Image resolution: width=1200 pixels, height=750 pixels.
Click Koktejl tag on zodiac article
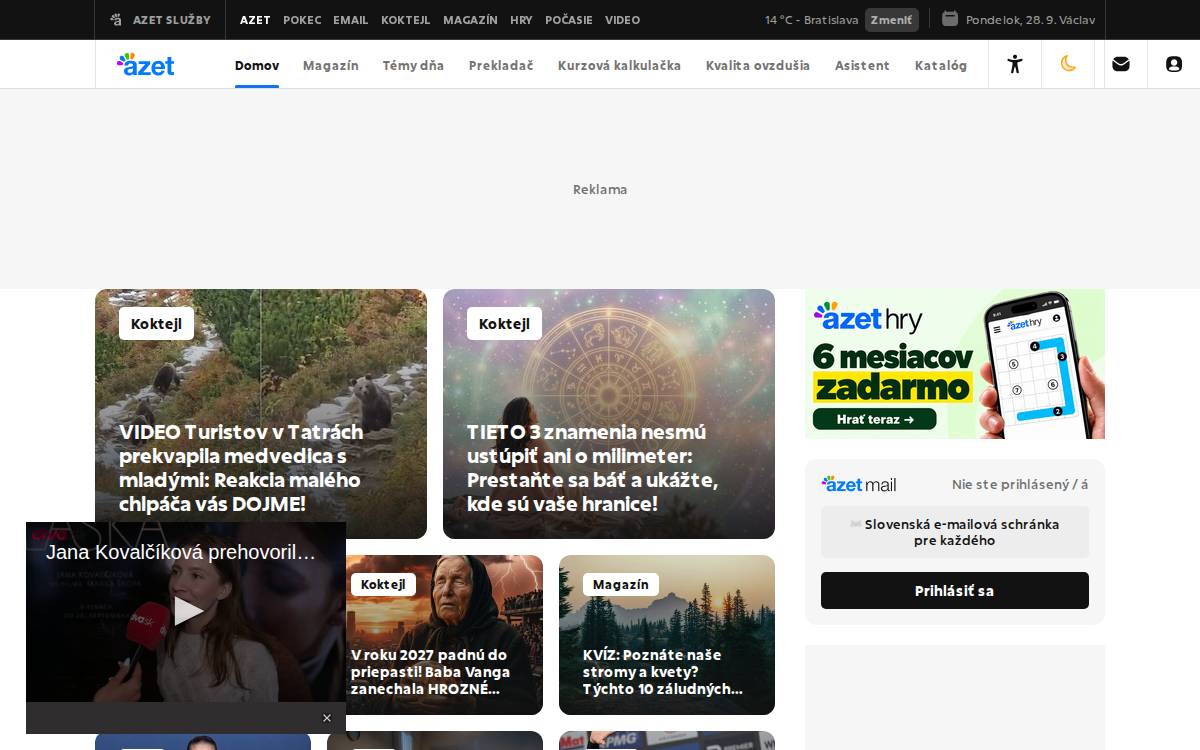504,323
